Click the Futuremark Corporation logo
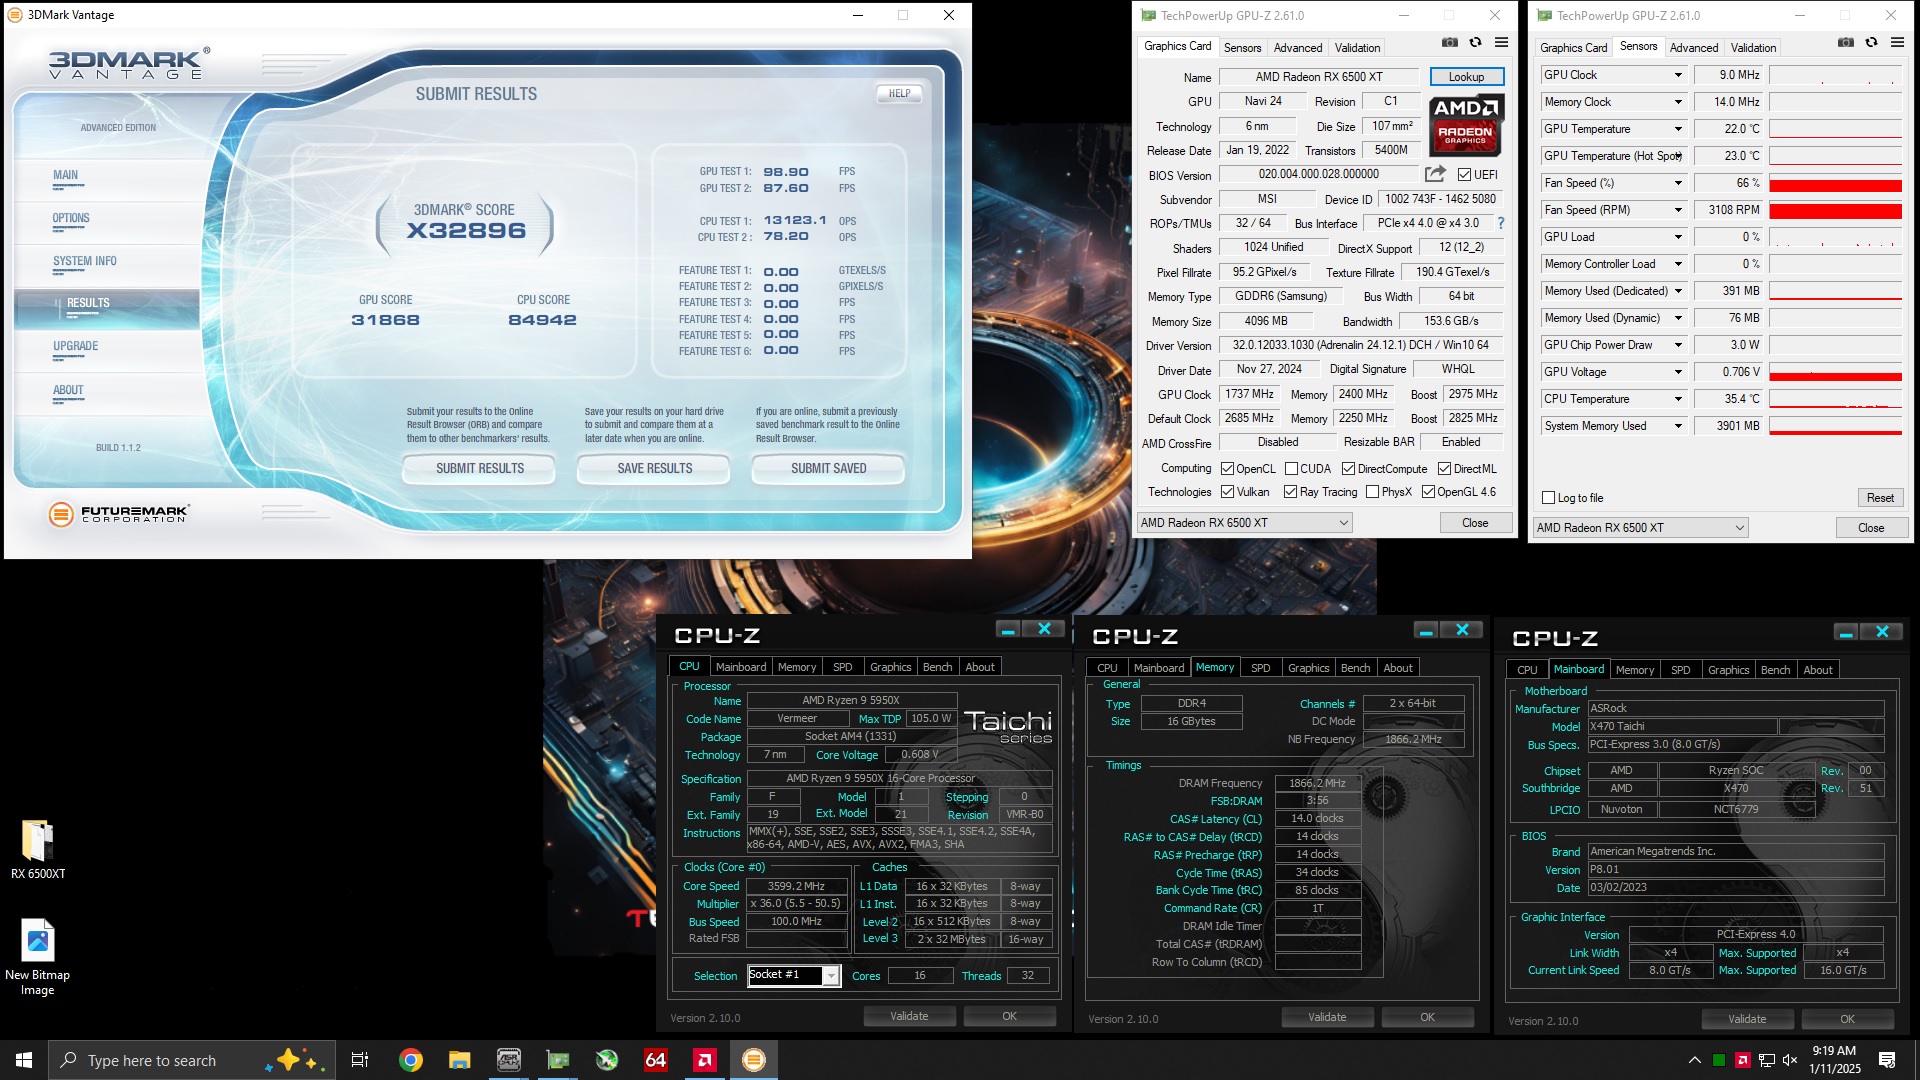The width and height of the screenshot is (1920, 1080). 118,514
